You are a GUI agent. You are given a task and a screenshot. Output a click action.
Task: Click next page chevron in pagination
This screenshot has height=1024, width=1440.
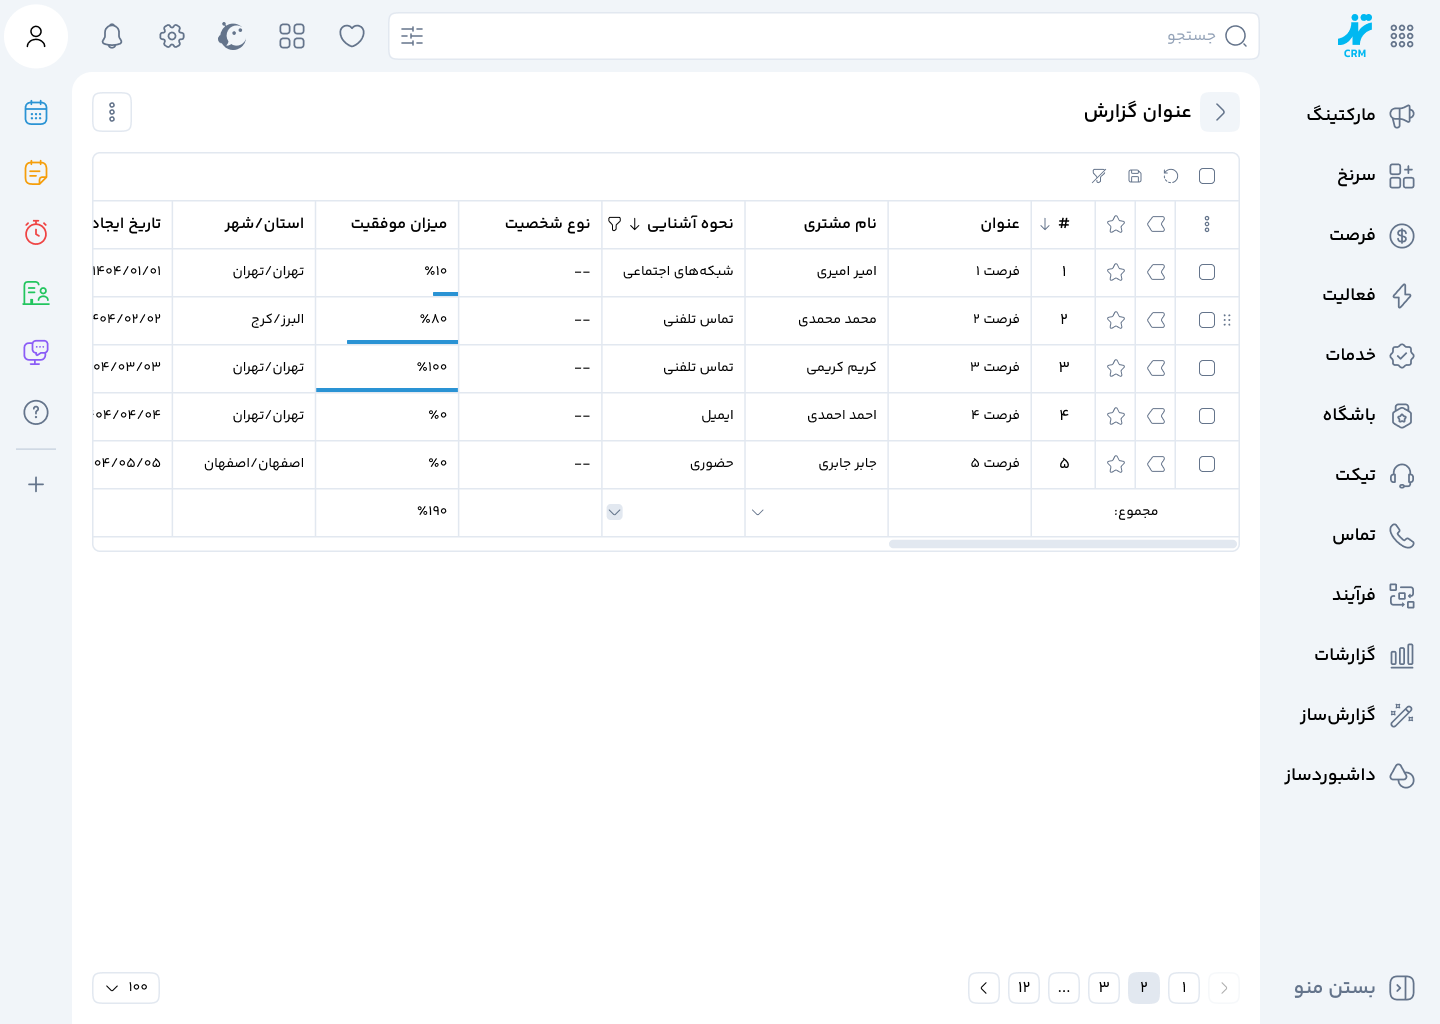(x=984, y=988)
